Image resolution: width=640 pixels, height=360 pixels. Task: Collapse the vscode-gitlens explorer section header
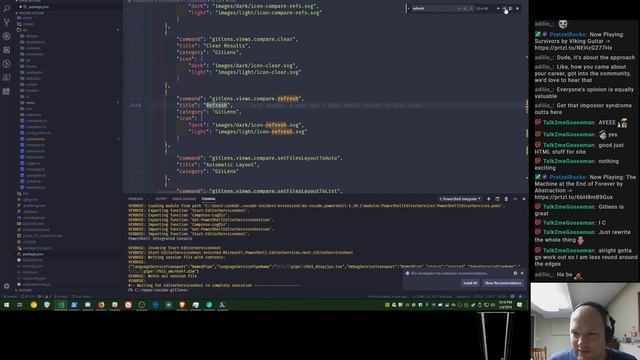pyautogui.click(x=31, y=13)
